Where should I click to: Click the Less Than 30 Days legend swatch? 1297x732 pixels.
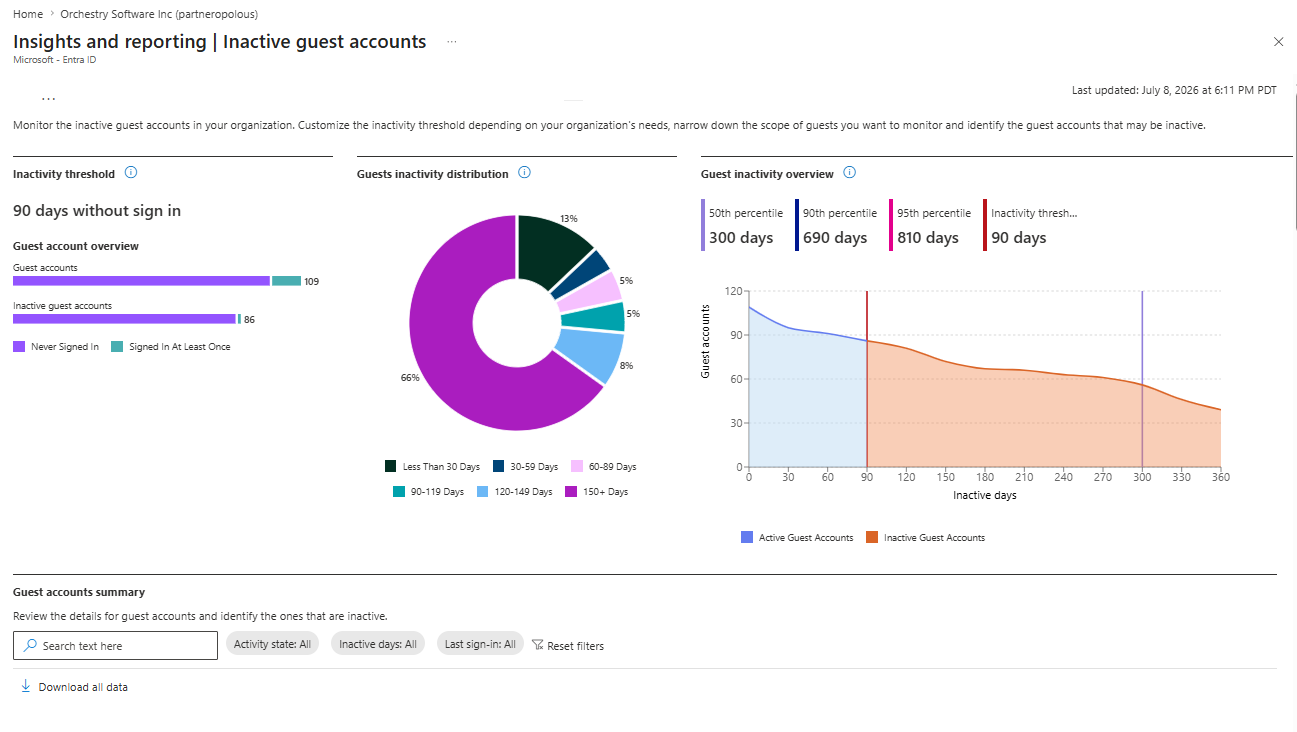[391, 467]
